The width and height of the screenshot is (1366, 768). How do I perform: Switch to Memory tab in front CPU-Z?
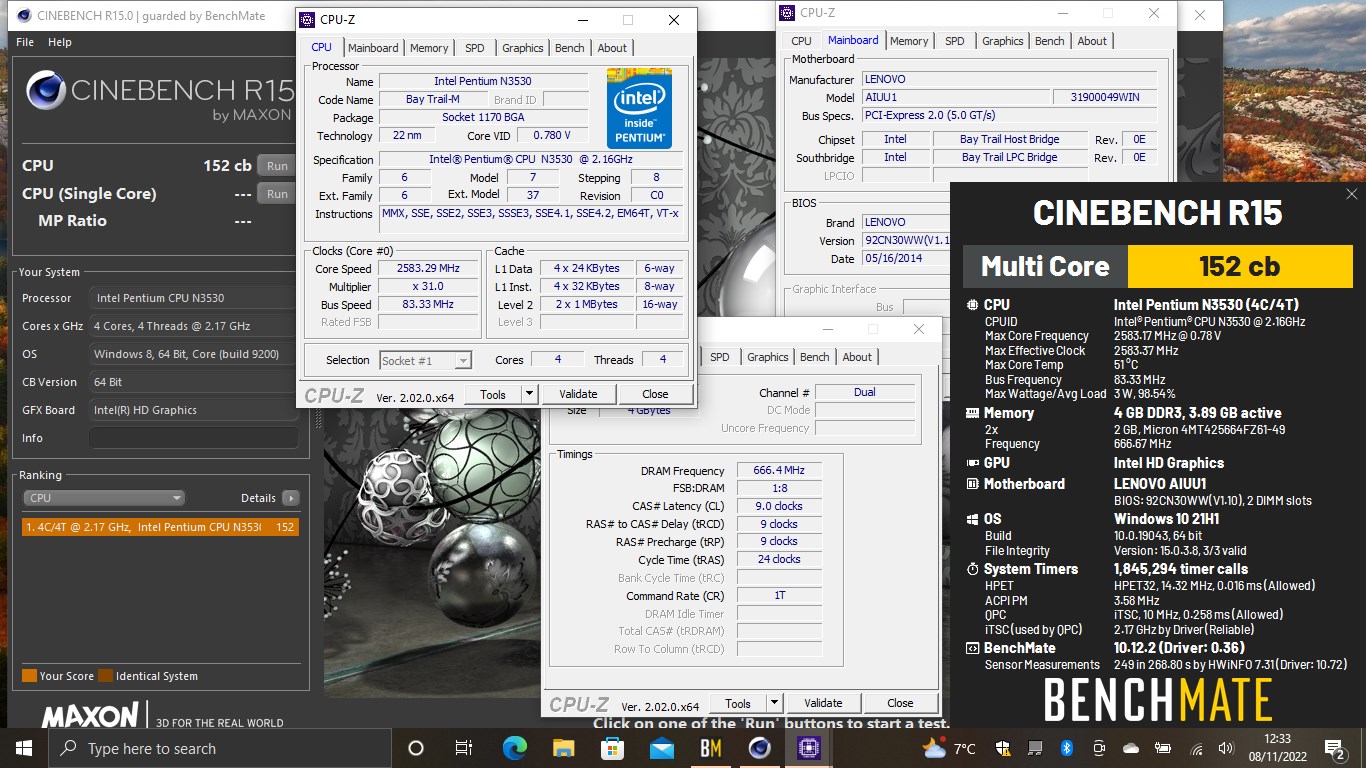(x=429, y=48)
